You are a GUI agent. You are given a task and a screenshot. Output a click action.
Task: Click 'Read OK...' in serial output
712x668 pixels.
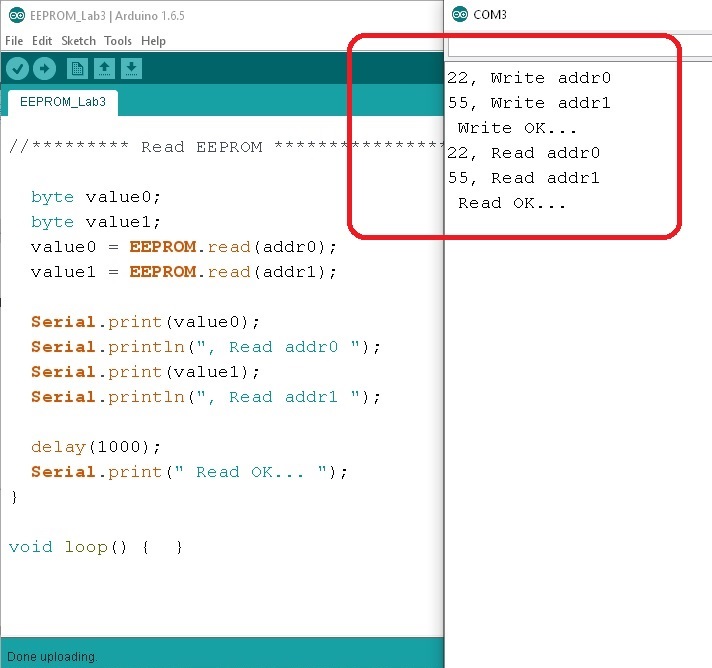pyautogui.click(x=512, y=203)
